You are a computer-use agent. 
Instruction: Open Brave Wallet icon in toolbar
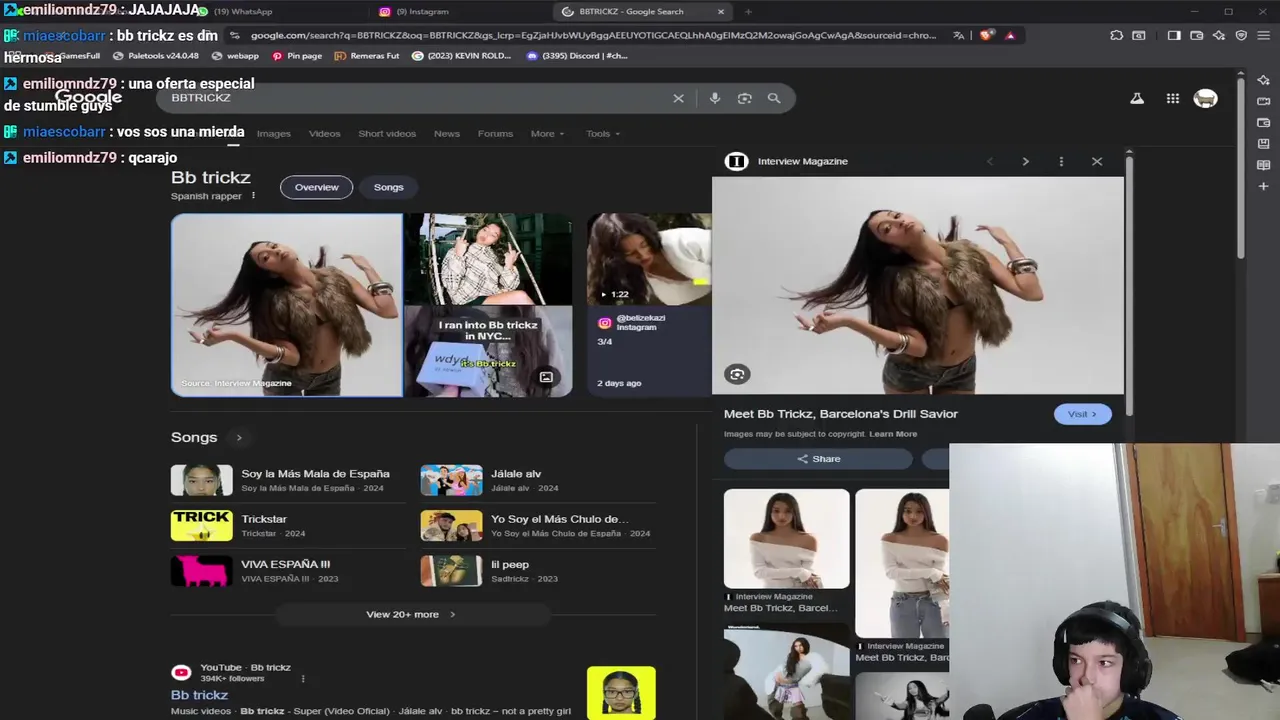1197,35
